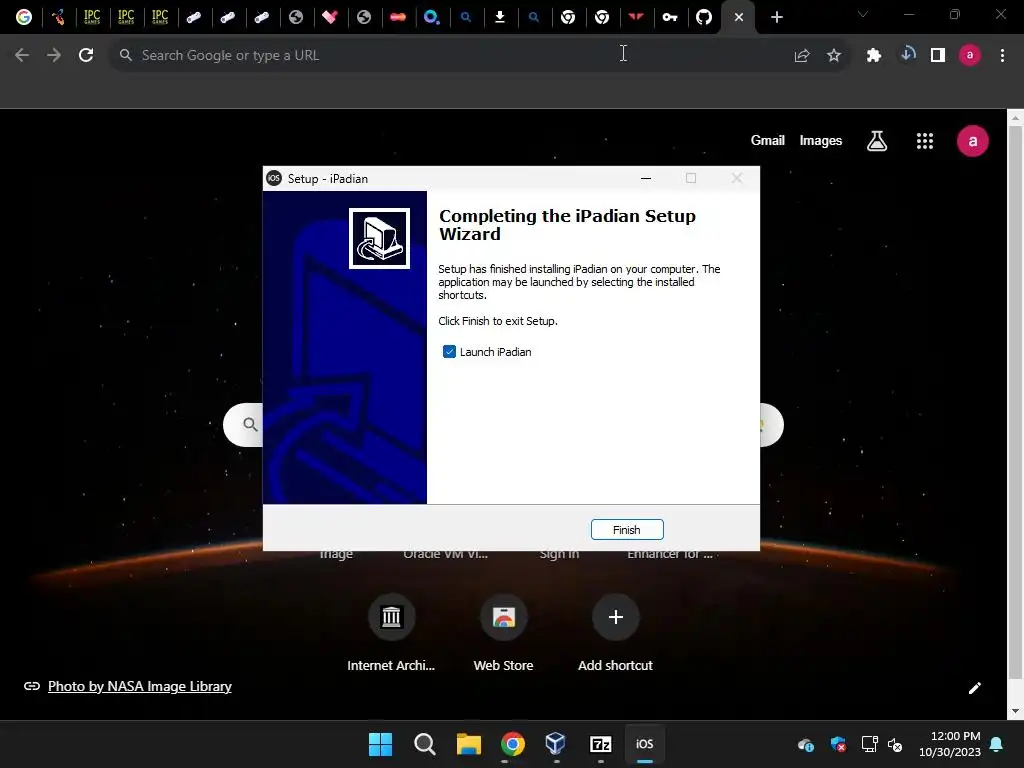The width and height of the screenshot is (1024, 768).
Task: Open VirtualBox from the taskbar
Action: pyautogui.click(x=556, y=744)
